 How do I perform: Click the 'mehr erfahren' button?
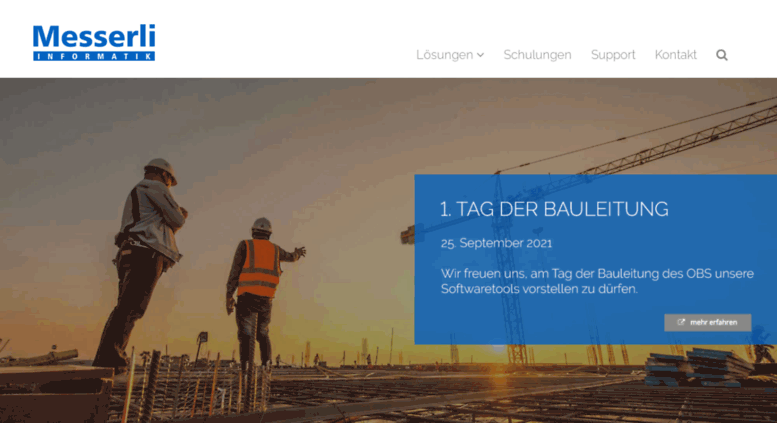(708, 322)
